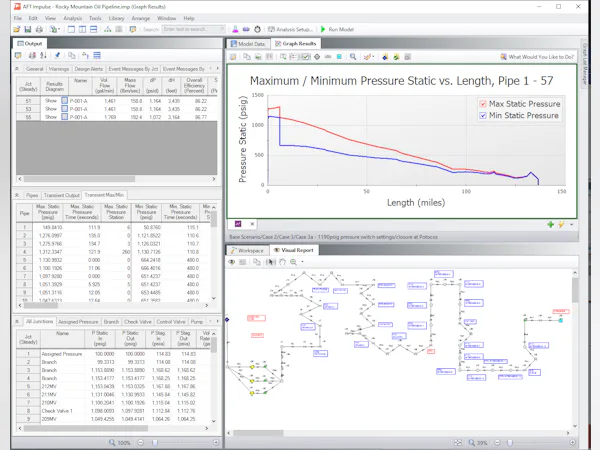Open the Tools menu
The width and height of the screenshot is (600, 450).
[x=95, y=18]
